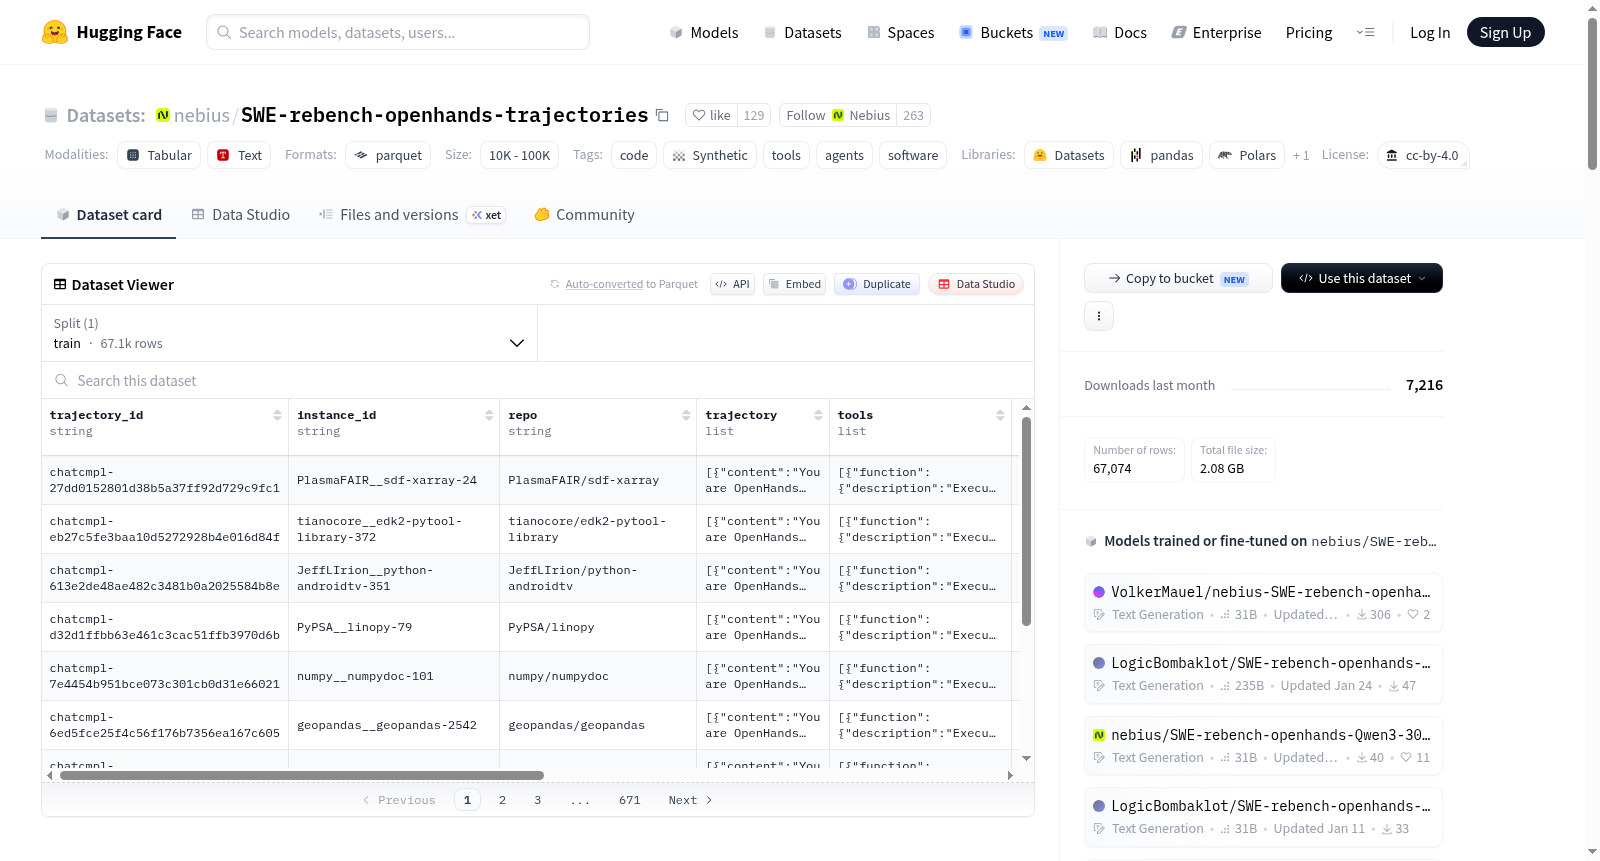Image resolution: width=1600 pixels, height=861 pixels.
Task: Toggle sort on the trajectory_id column
Action: click(277, 415)
